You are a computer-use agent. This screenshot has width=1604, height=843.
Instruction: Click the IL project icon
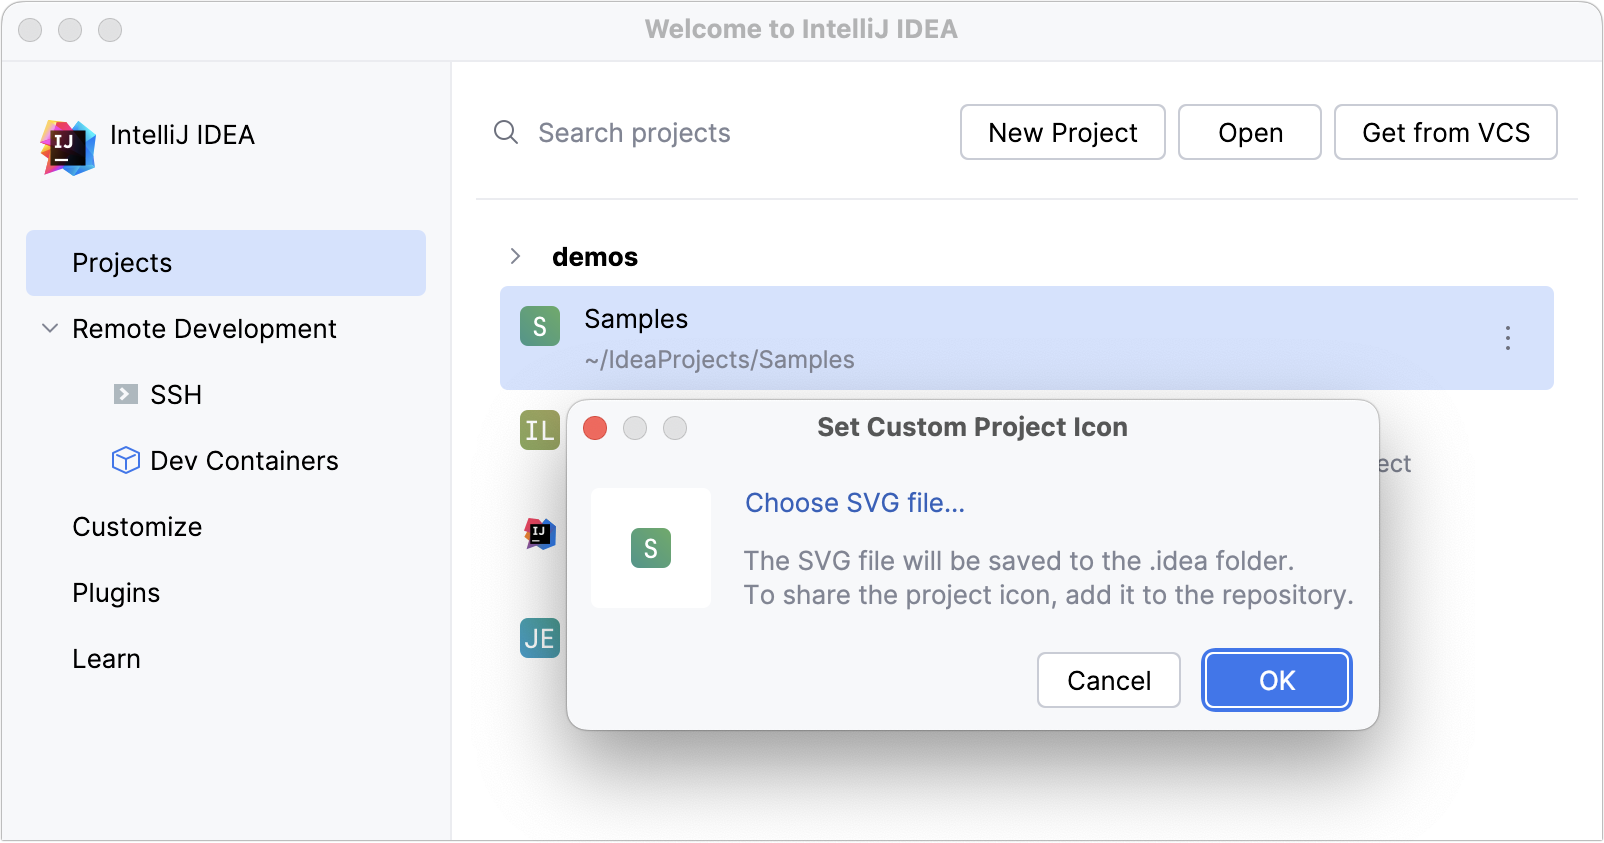click(x=540, y=430)
